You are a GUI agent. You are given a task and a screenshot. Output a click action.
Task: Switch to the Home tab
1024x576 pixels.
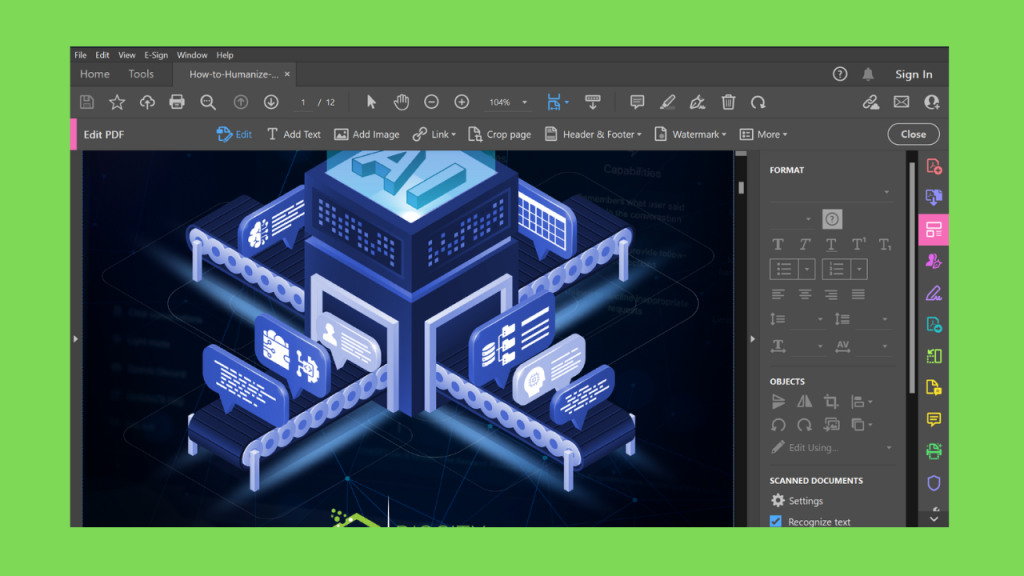[95, 74]
